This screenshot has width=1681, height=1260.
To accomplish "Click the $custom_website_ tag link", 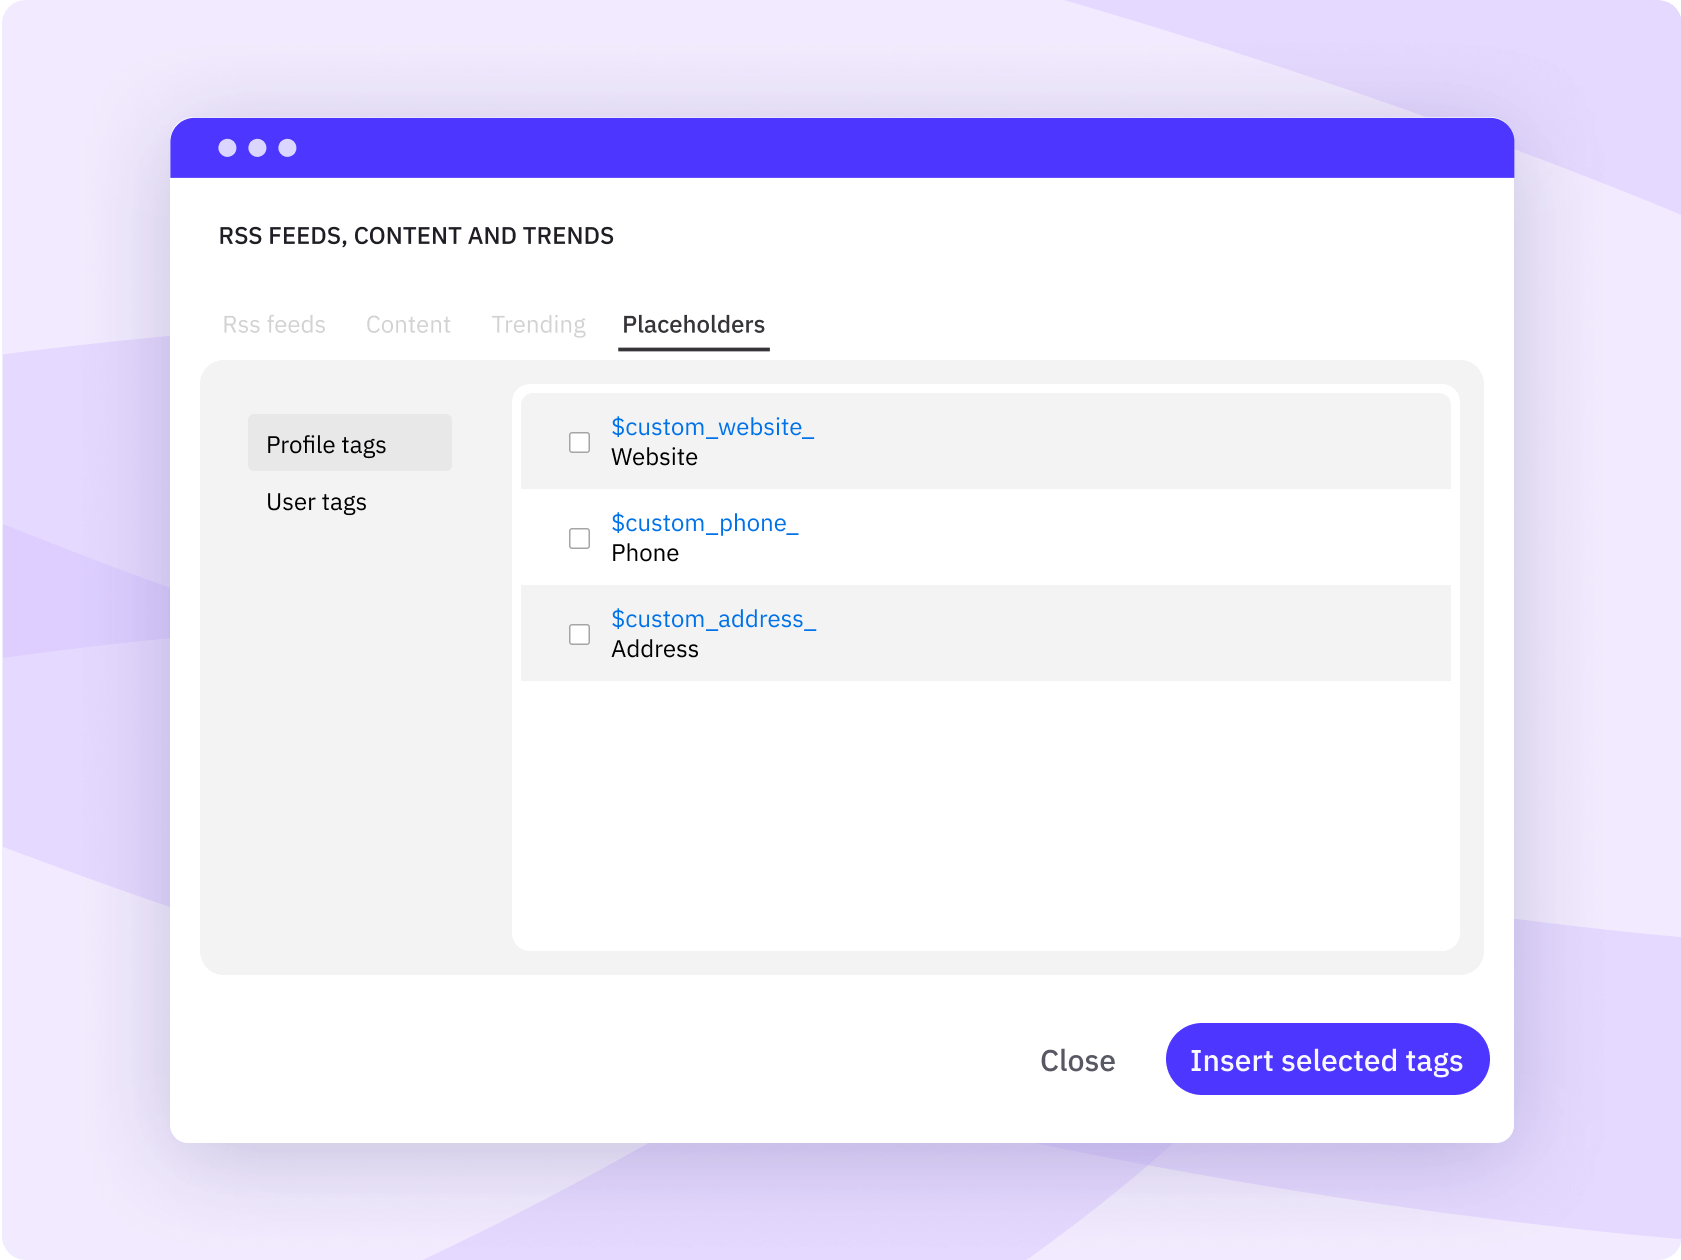I will (x=712, y=427).
